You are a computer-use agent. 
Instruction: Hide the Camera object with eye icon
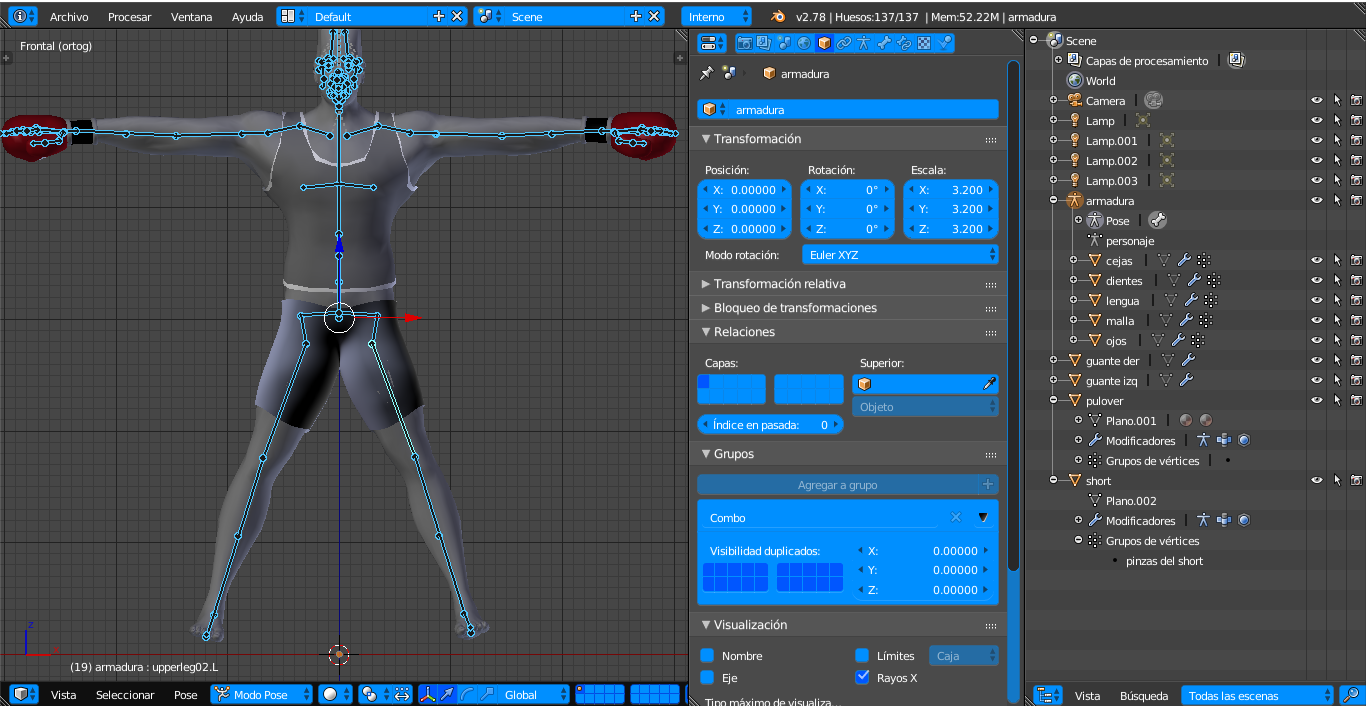pos(1317,100)
